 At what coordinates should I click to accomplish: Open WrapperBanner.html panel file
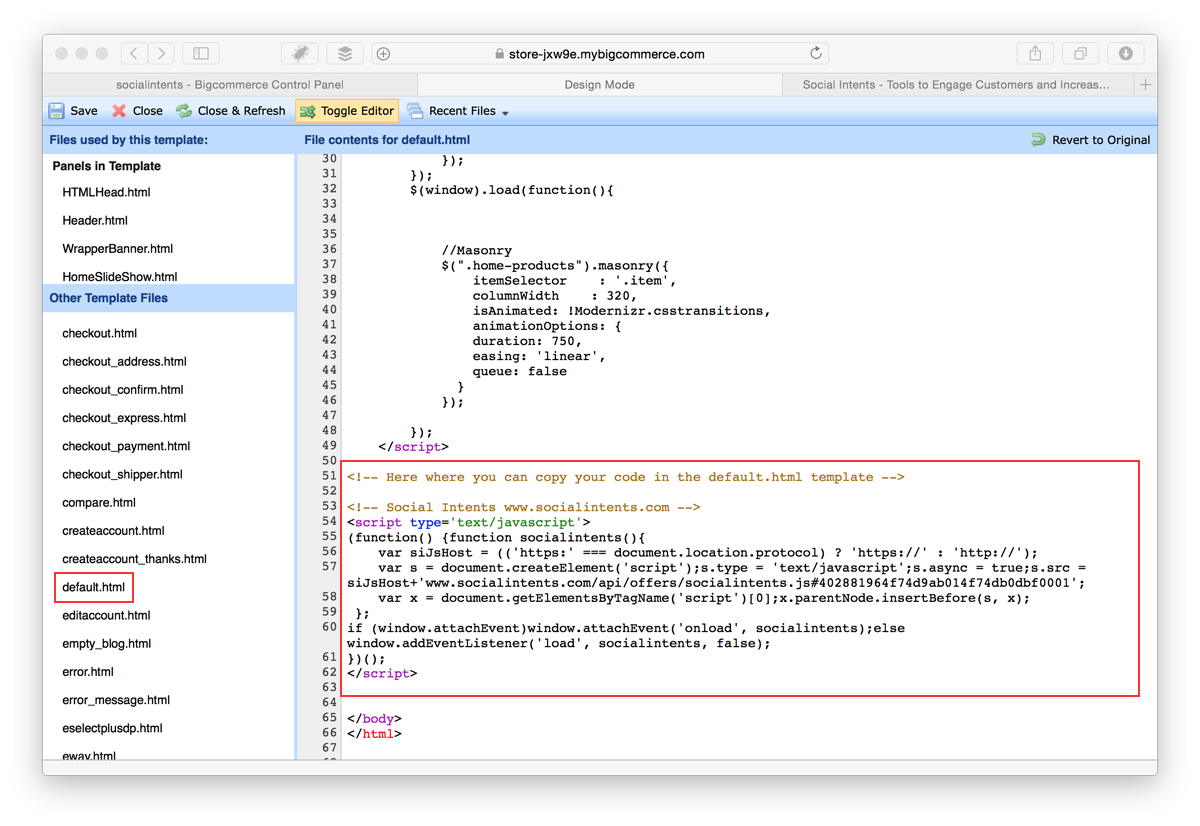pyautogui.click(x=117, y=248)
